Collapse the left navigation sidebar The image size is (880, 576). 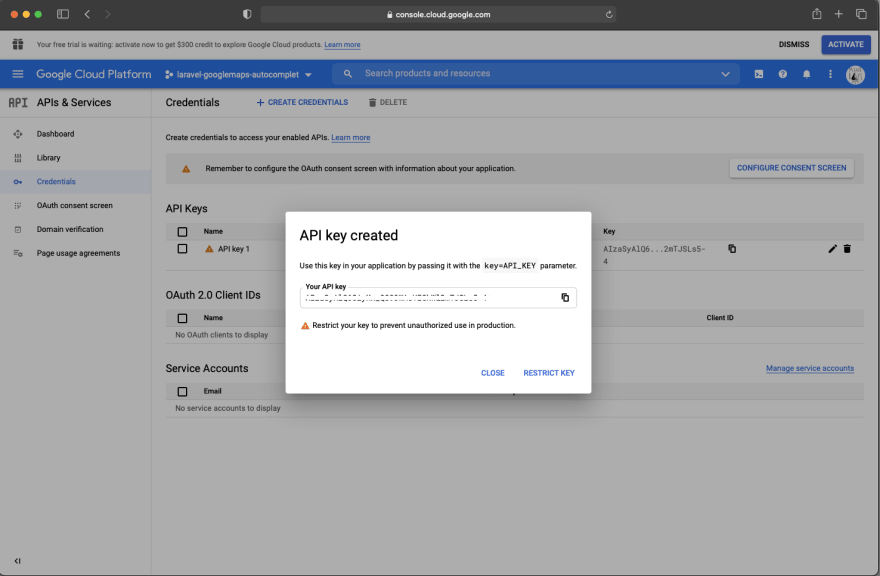pyautogui.click(x=17, y=561)
